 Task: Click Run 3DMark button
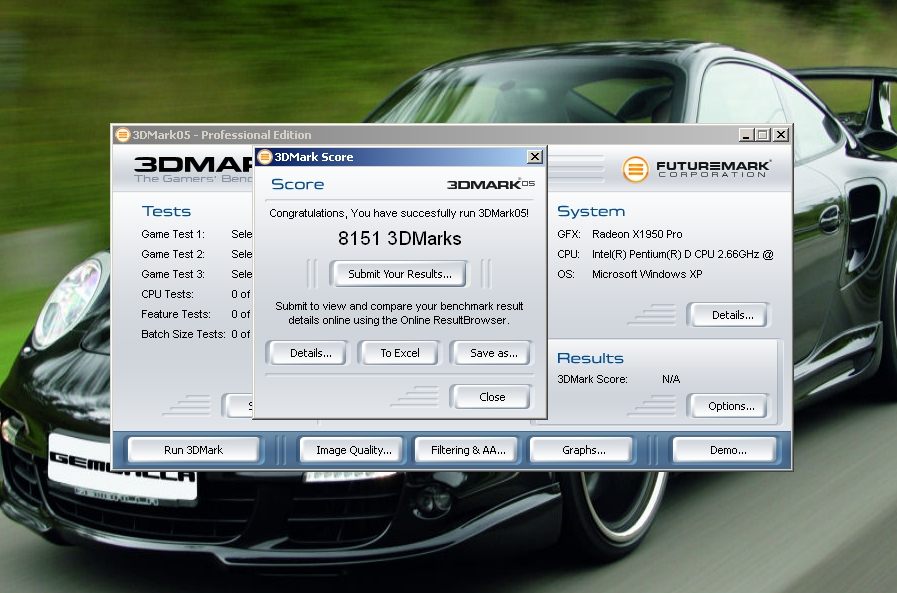click(193, 450)
